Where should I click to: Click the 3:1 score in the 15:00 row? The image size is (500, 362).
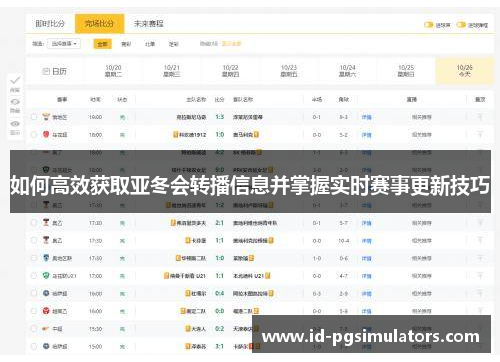219,346
